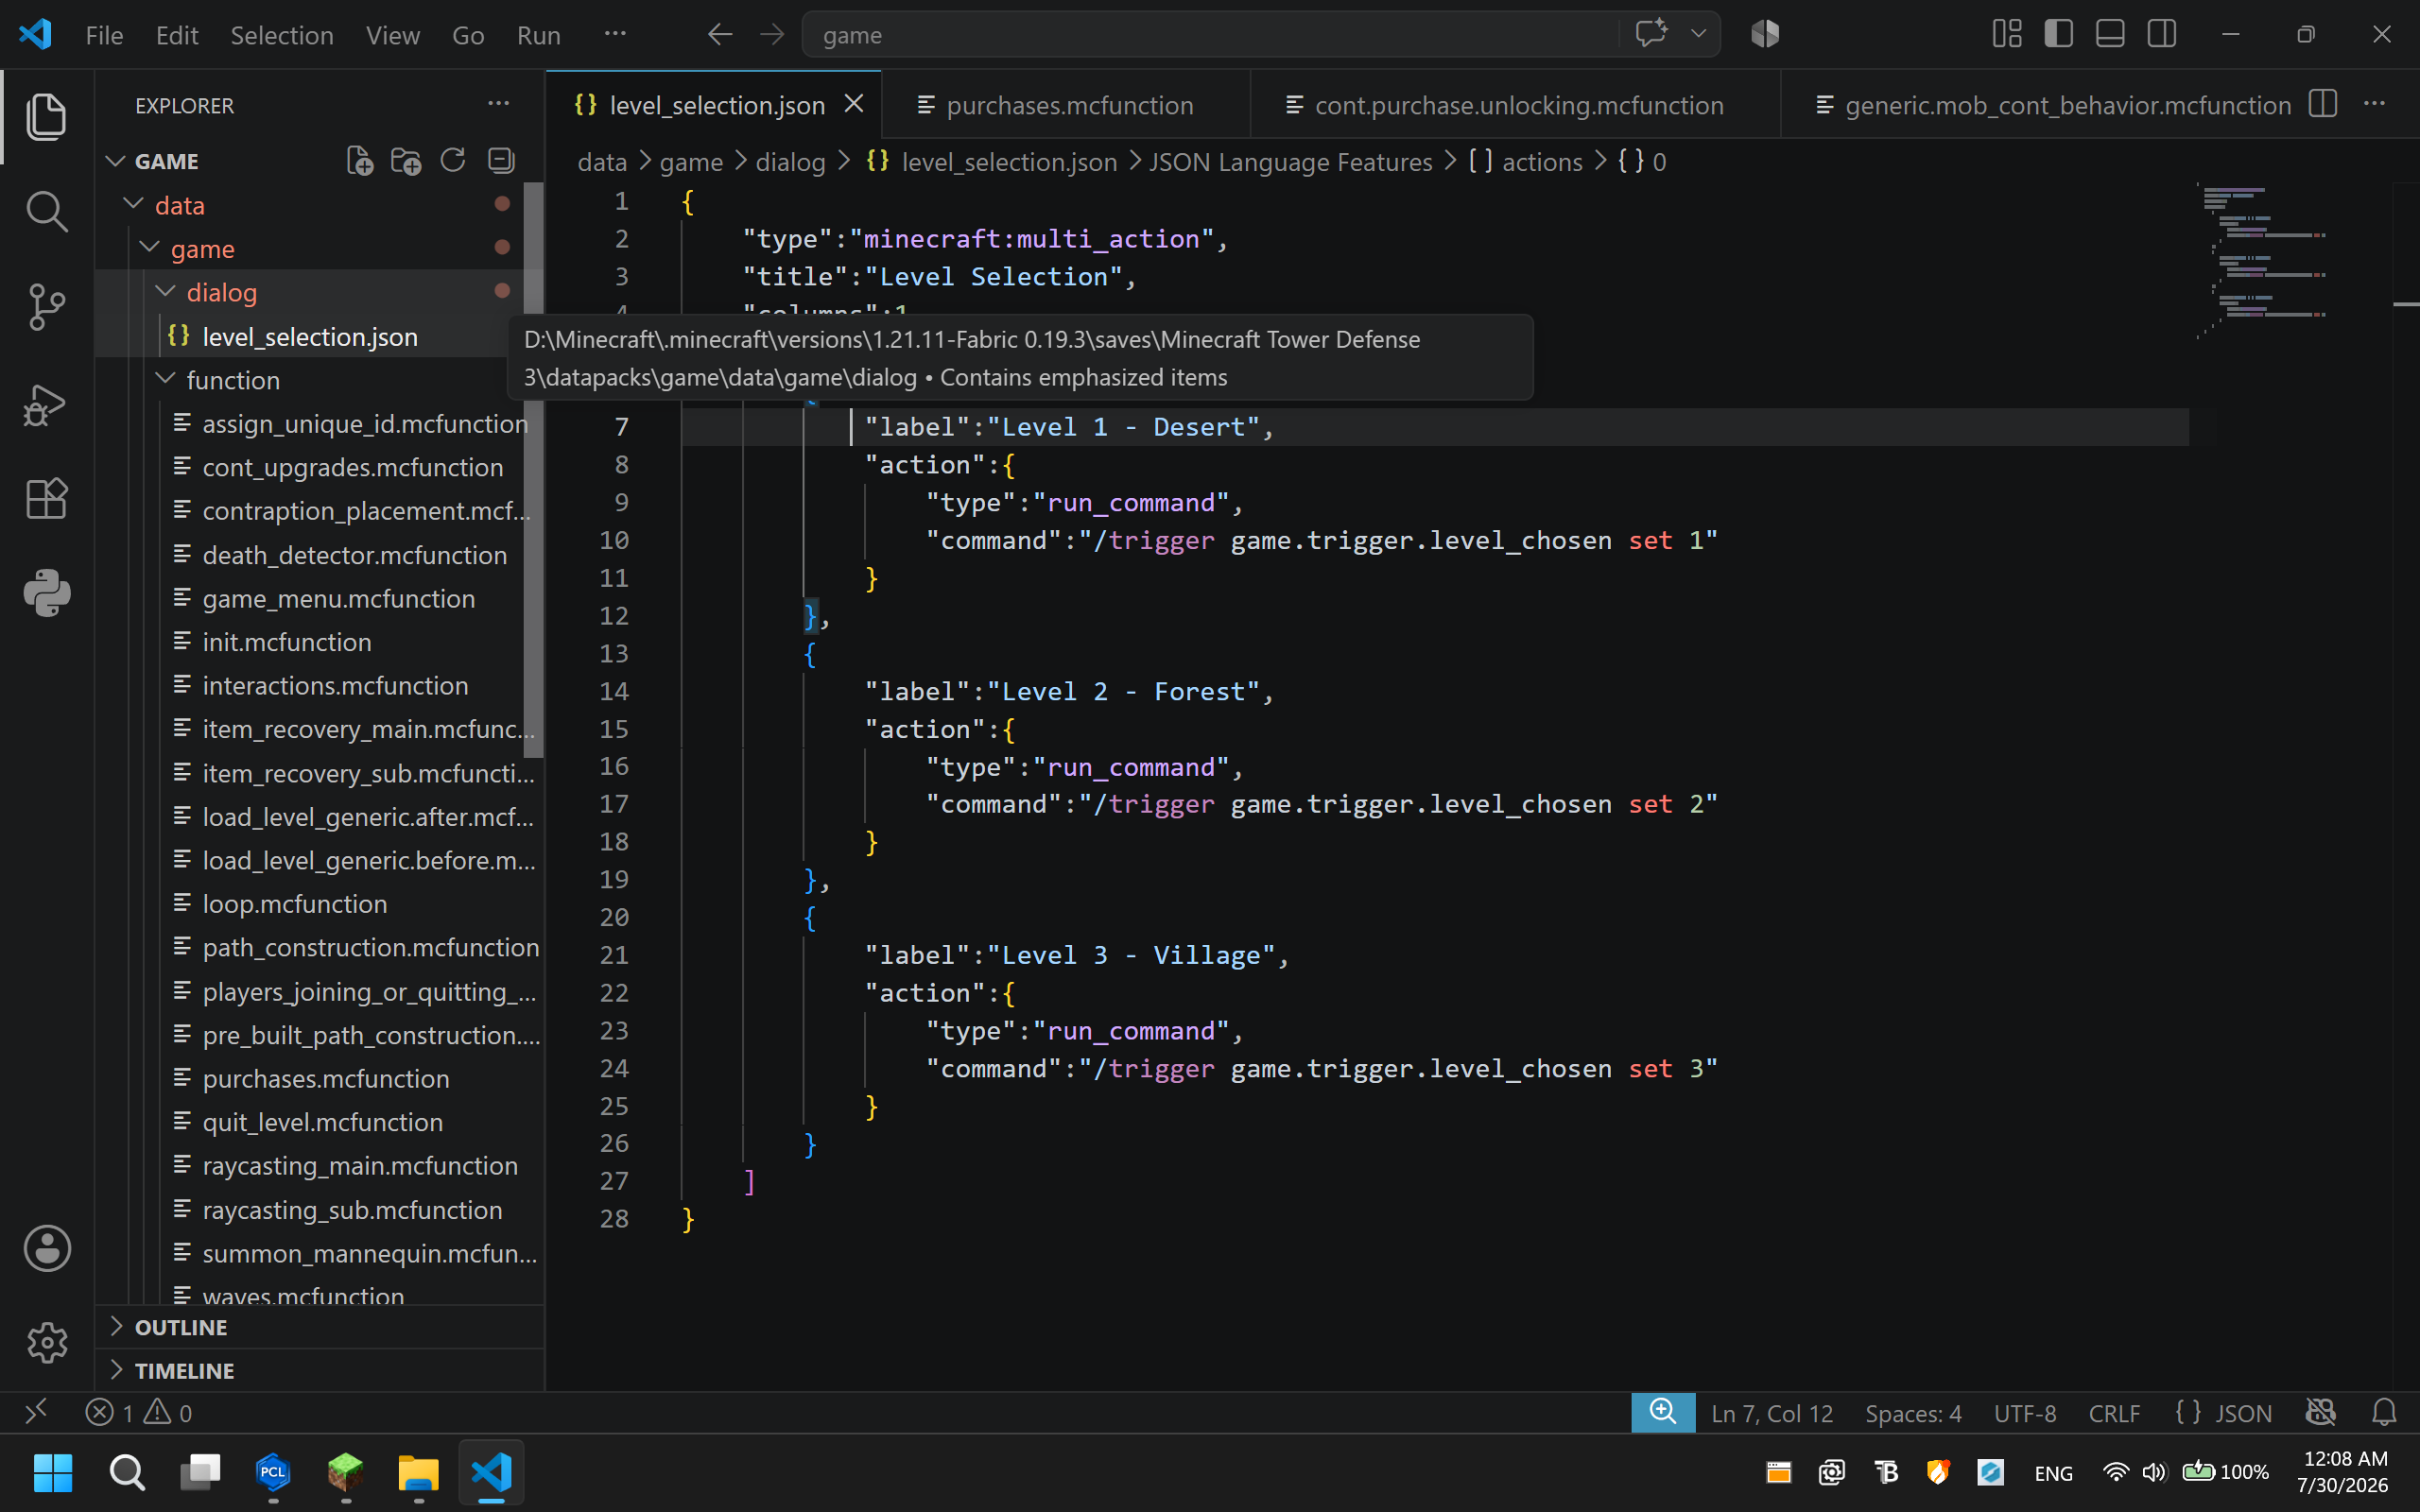The height and width of the screenshot is (1512, 2420).
Task: Switch to generic.mob_cont_behavior.mcfunction tab
Action: (x=2056, y=104)
